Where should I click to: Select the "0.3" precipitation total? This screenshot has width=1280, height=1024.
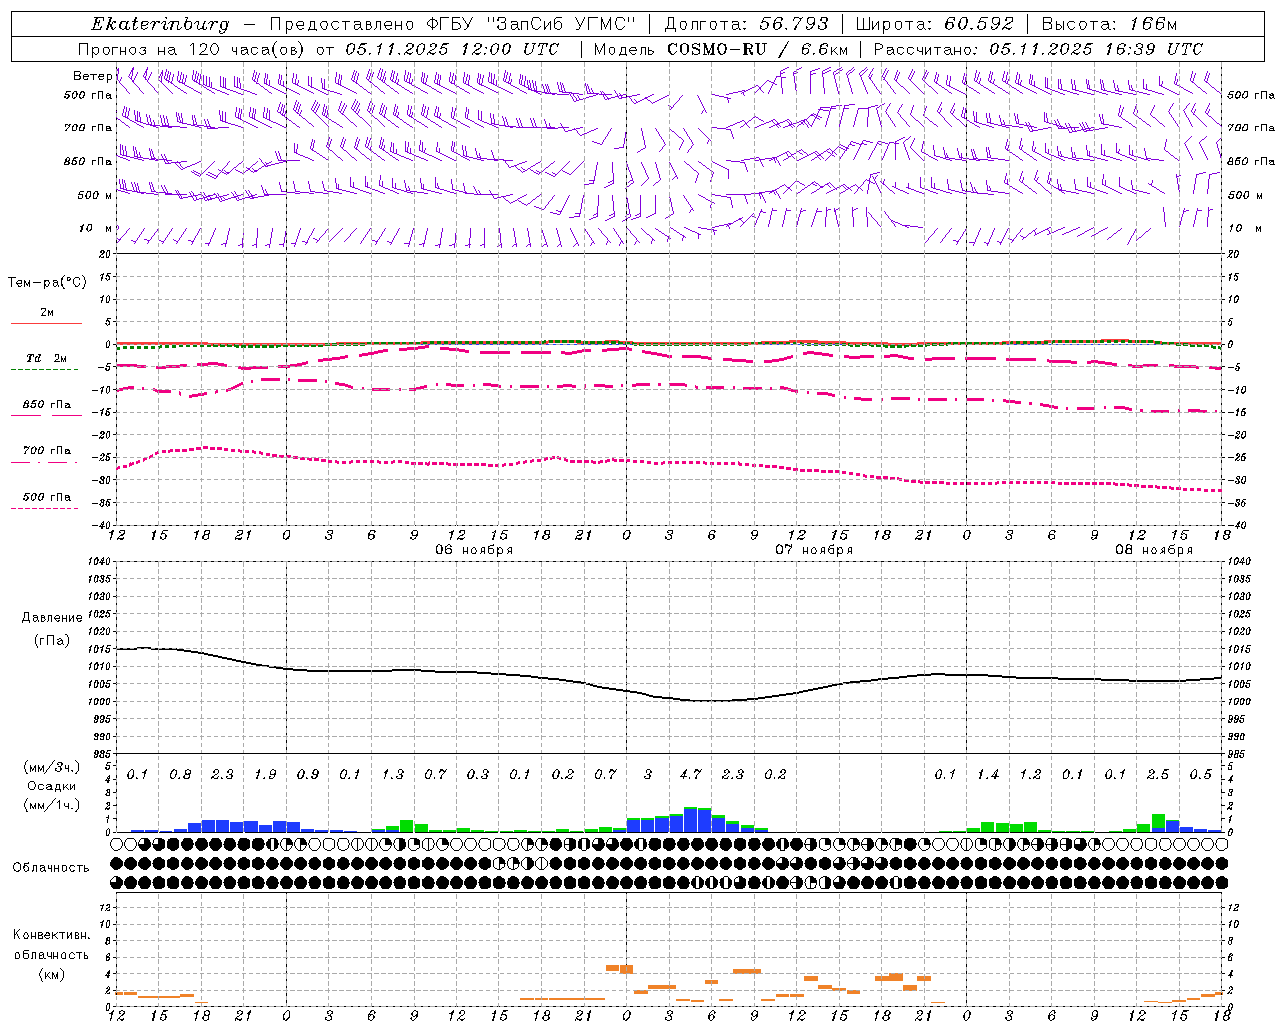(x=478, y=774)
